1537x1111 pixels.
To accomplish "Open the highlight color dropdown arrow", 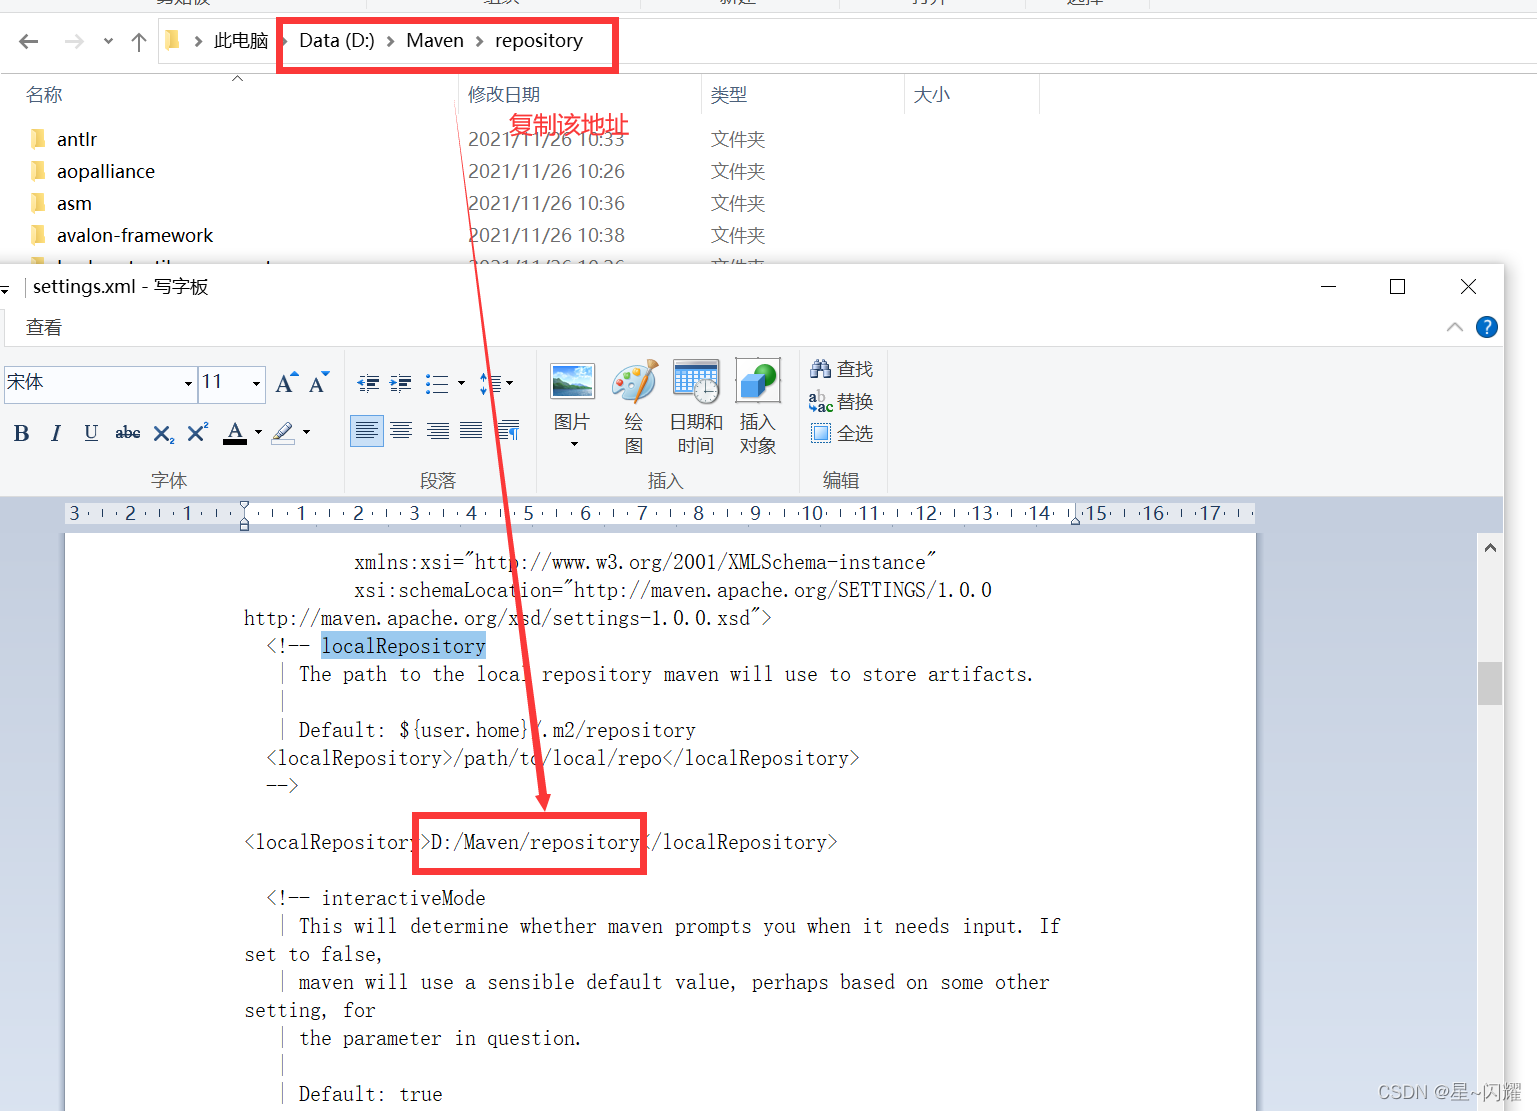I will tap(306, 433).
